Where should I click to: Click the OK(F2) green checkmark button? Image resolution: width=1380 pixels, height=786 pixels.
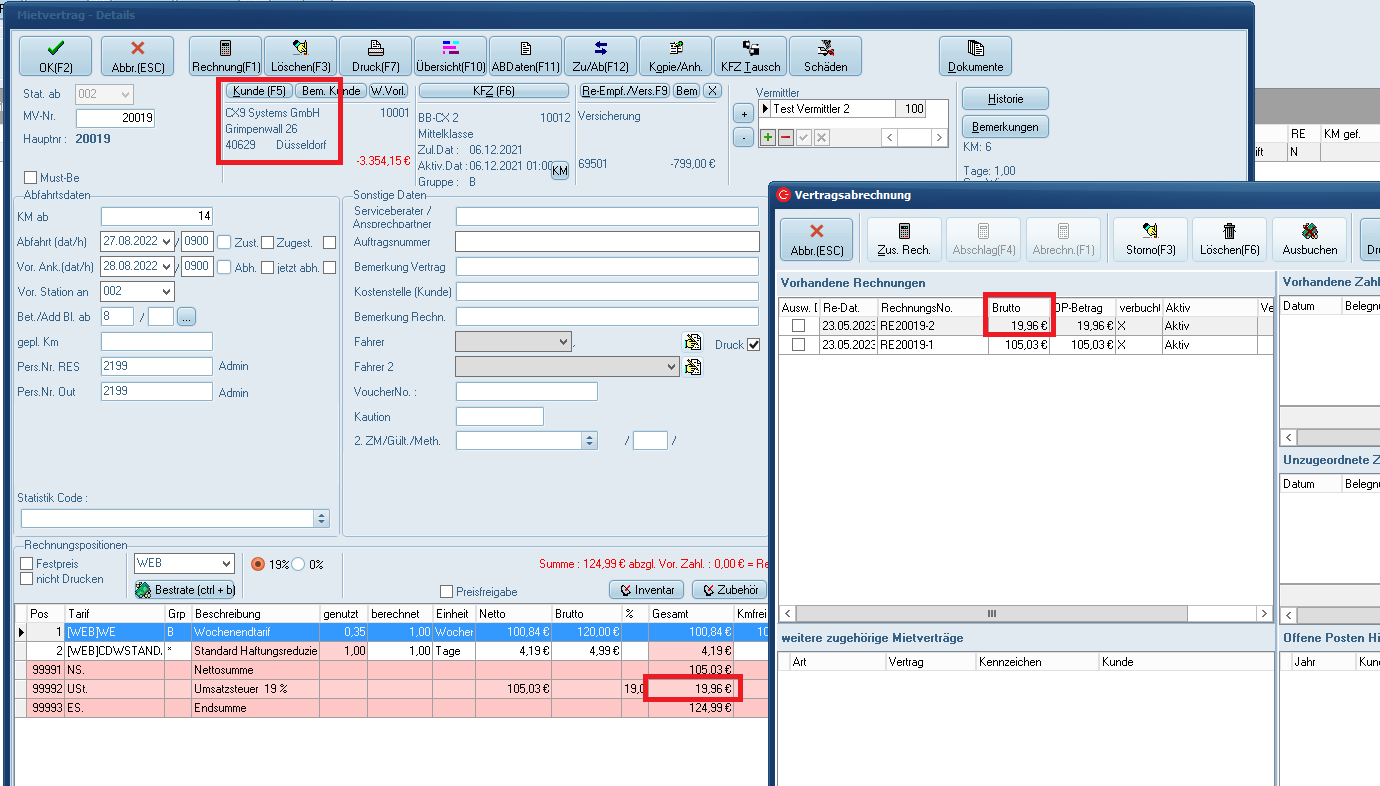click(55, 56)
